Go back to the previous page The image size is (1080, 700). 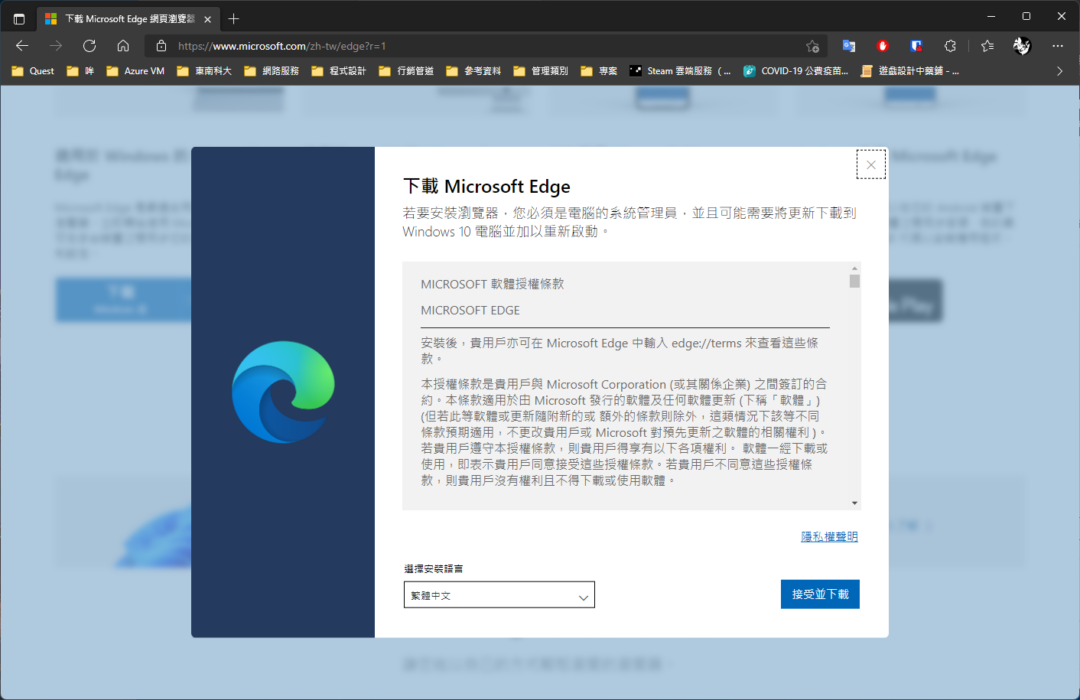(22, 46)
